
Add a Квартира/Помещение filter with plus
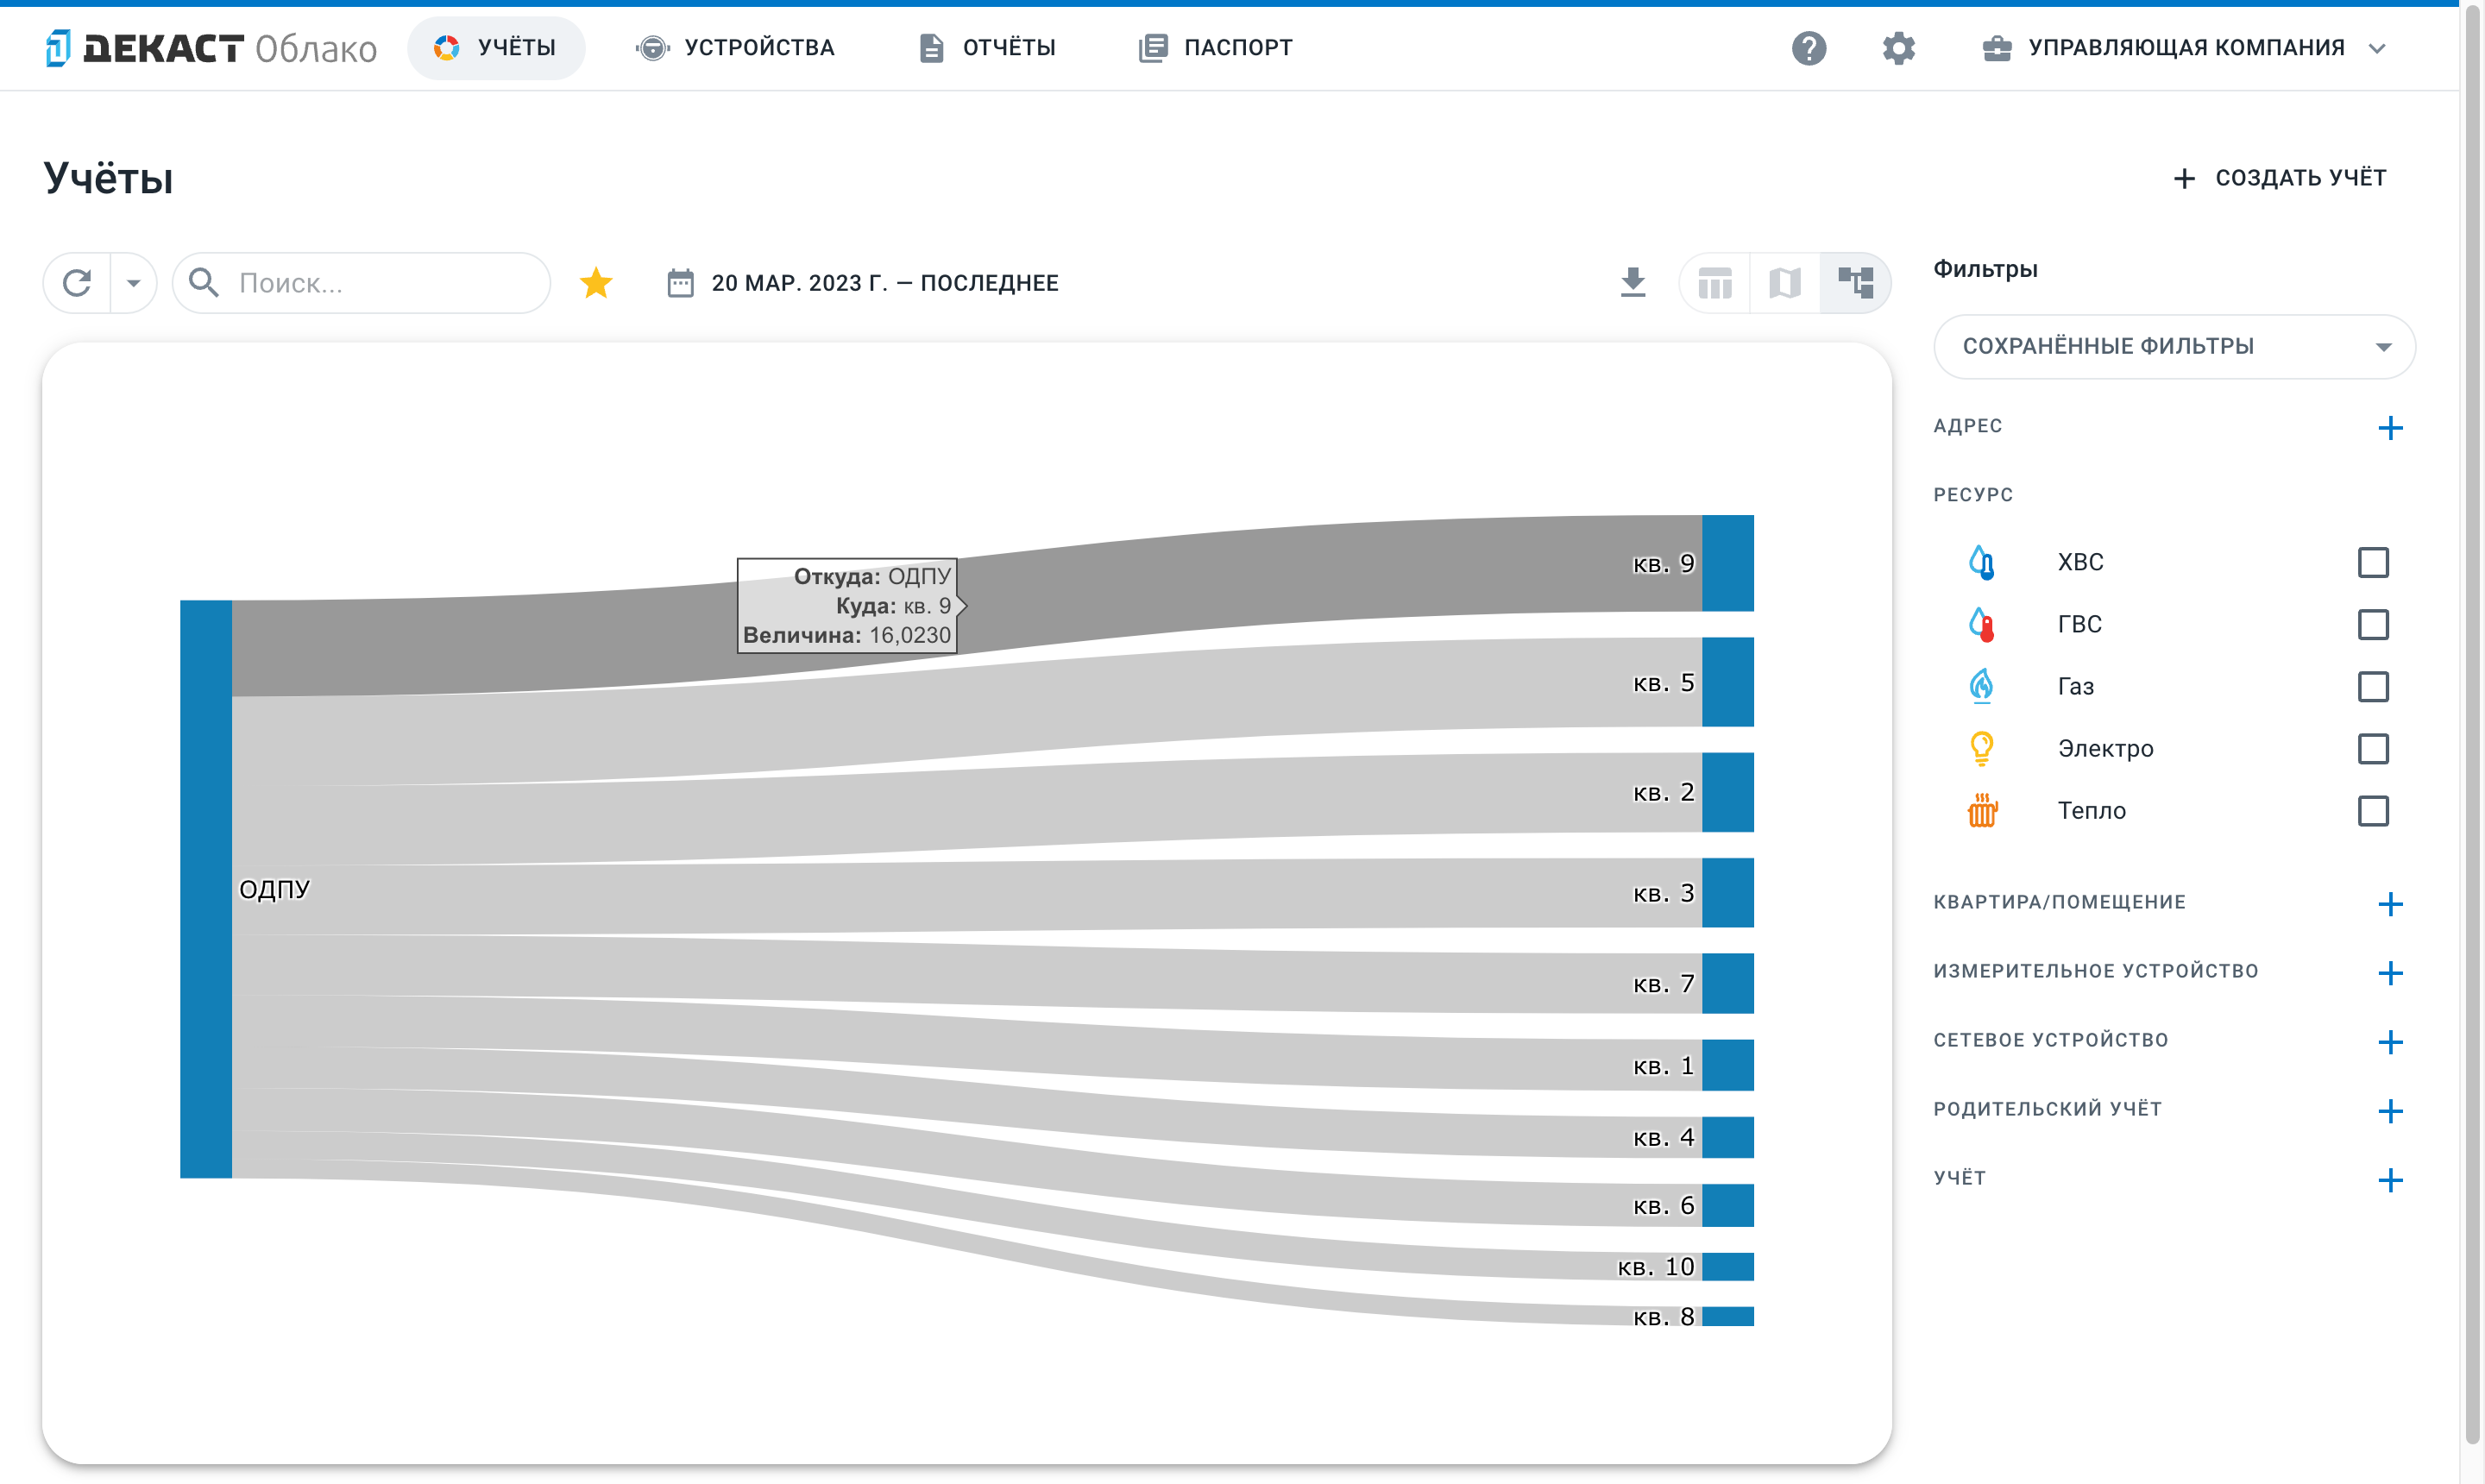click(2390, 904)
